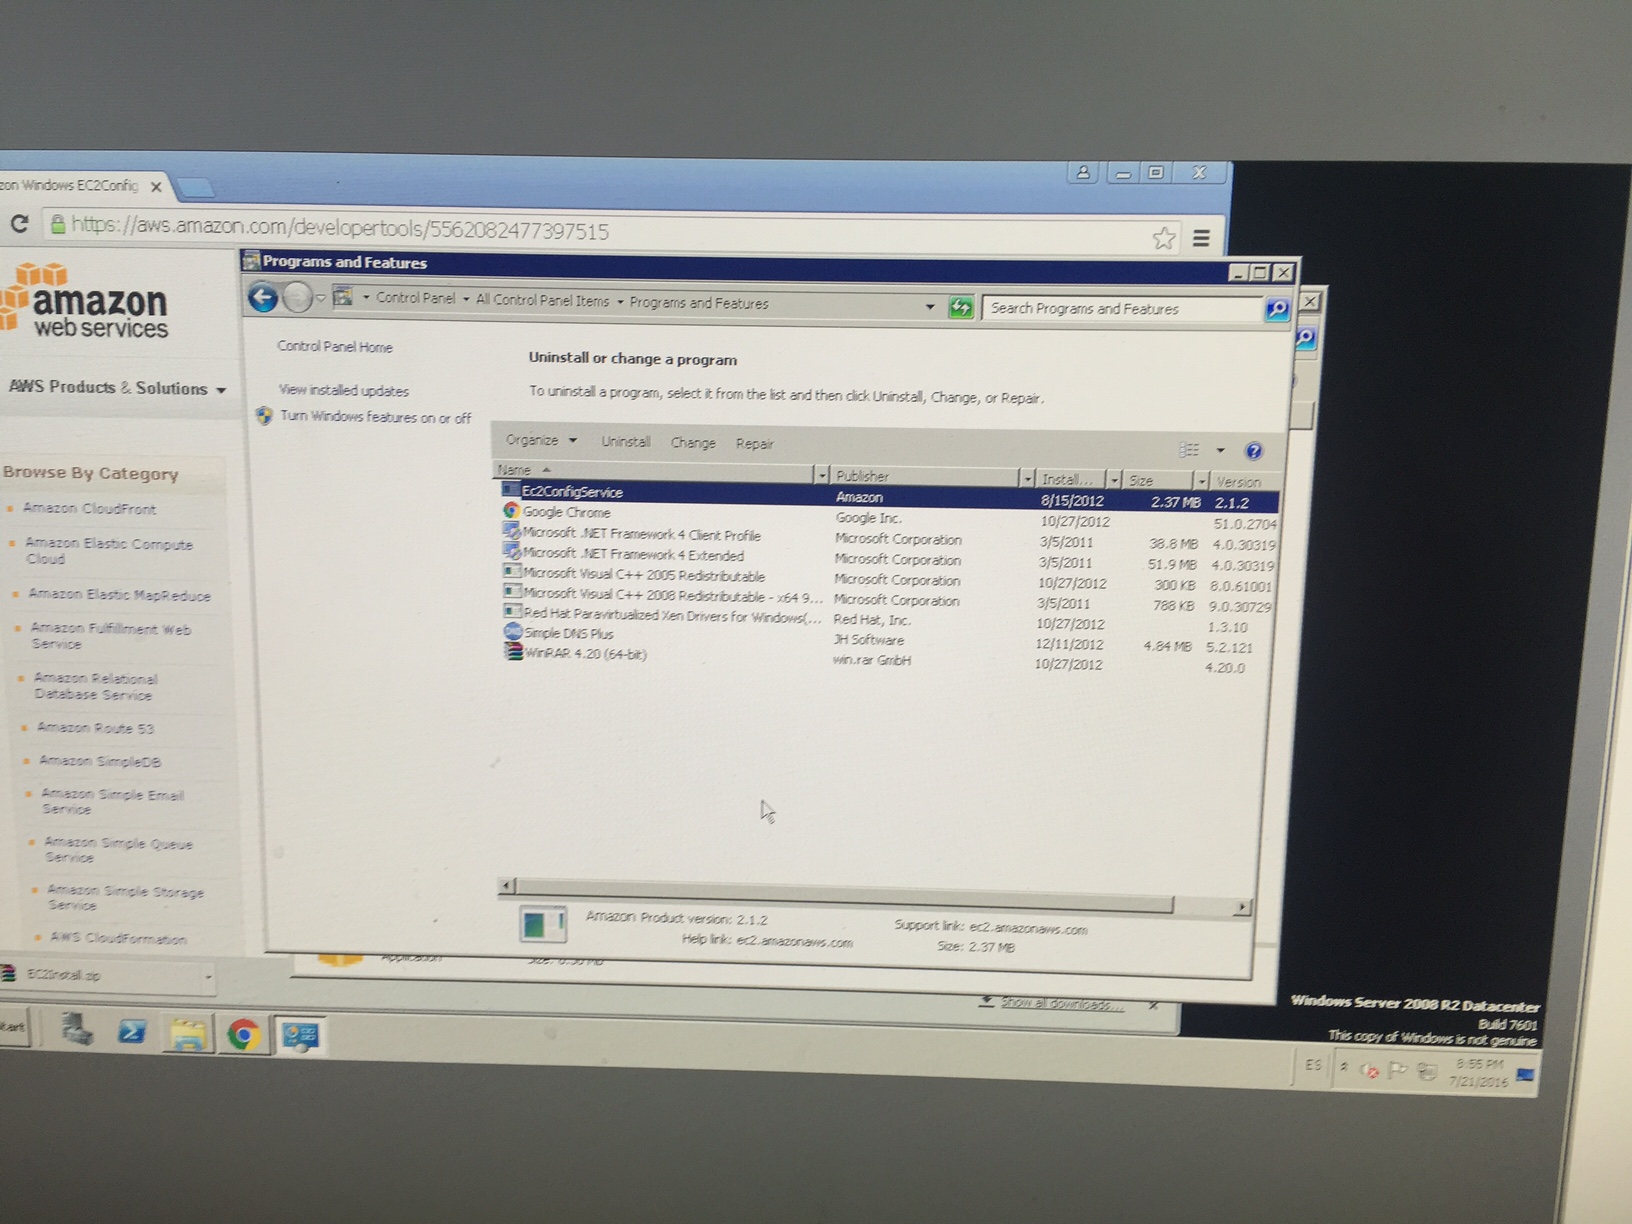Select the EC2Config Chrome tab
Viewport: 1632px width, 1224px height.
[x=80, y=185]
